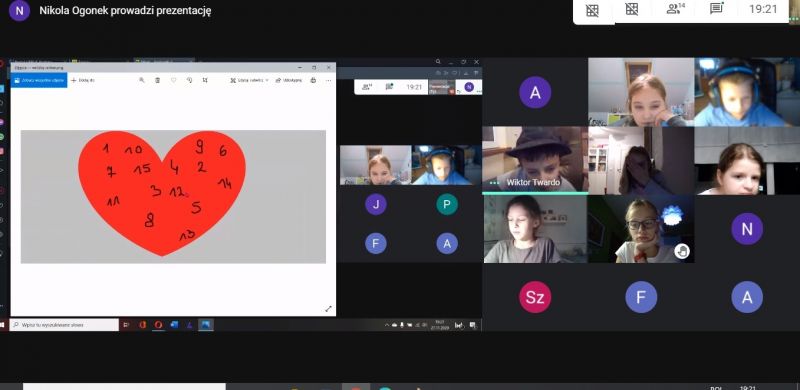Open the chat panel icon
The height and width of the screenshot is (390, 800).
[x=716, y=9]
